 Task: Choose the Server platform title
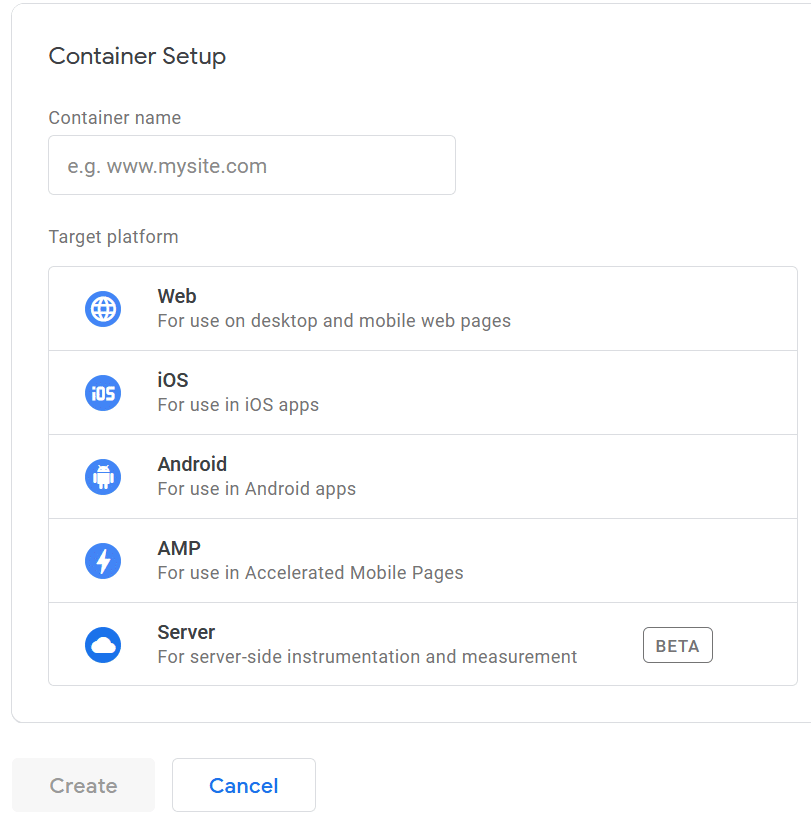click(186, 632)
